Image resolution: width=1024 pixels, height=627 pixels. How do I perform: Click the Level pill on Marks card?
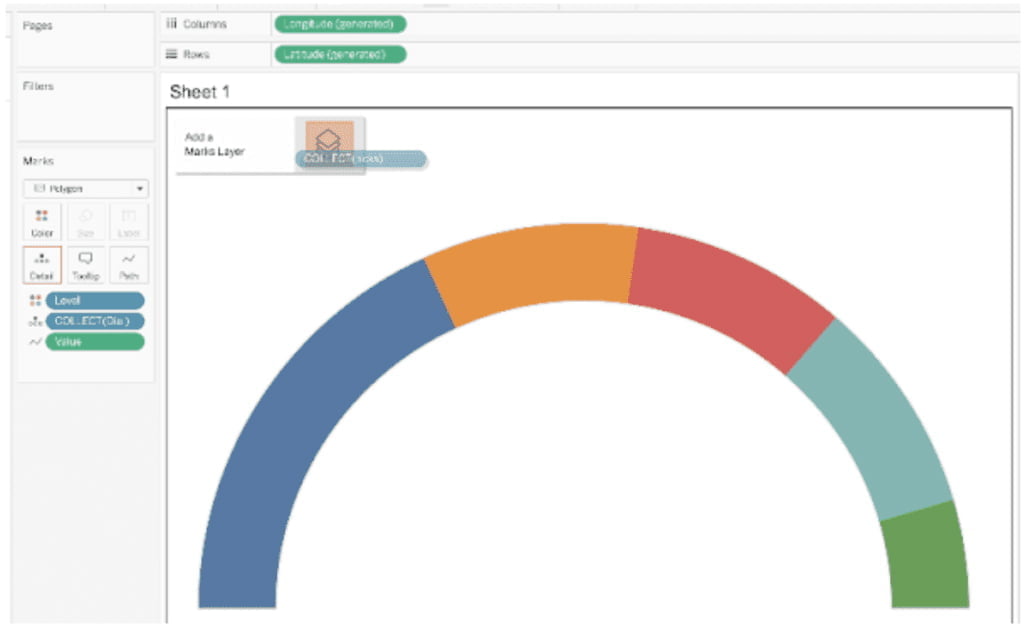94,300
